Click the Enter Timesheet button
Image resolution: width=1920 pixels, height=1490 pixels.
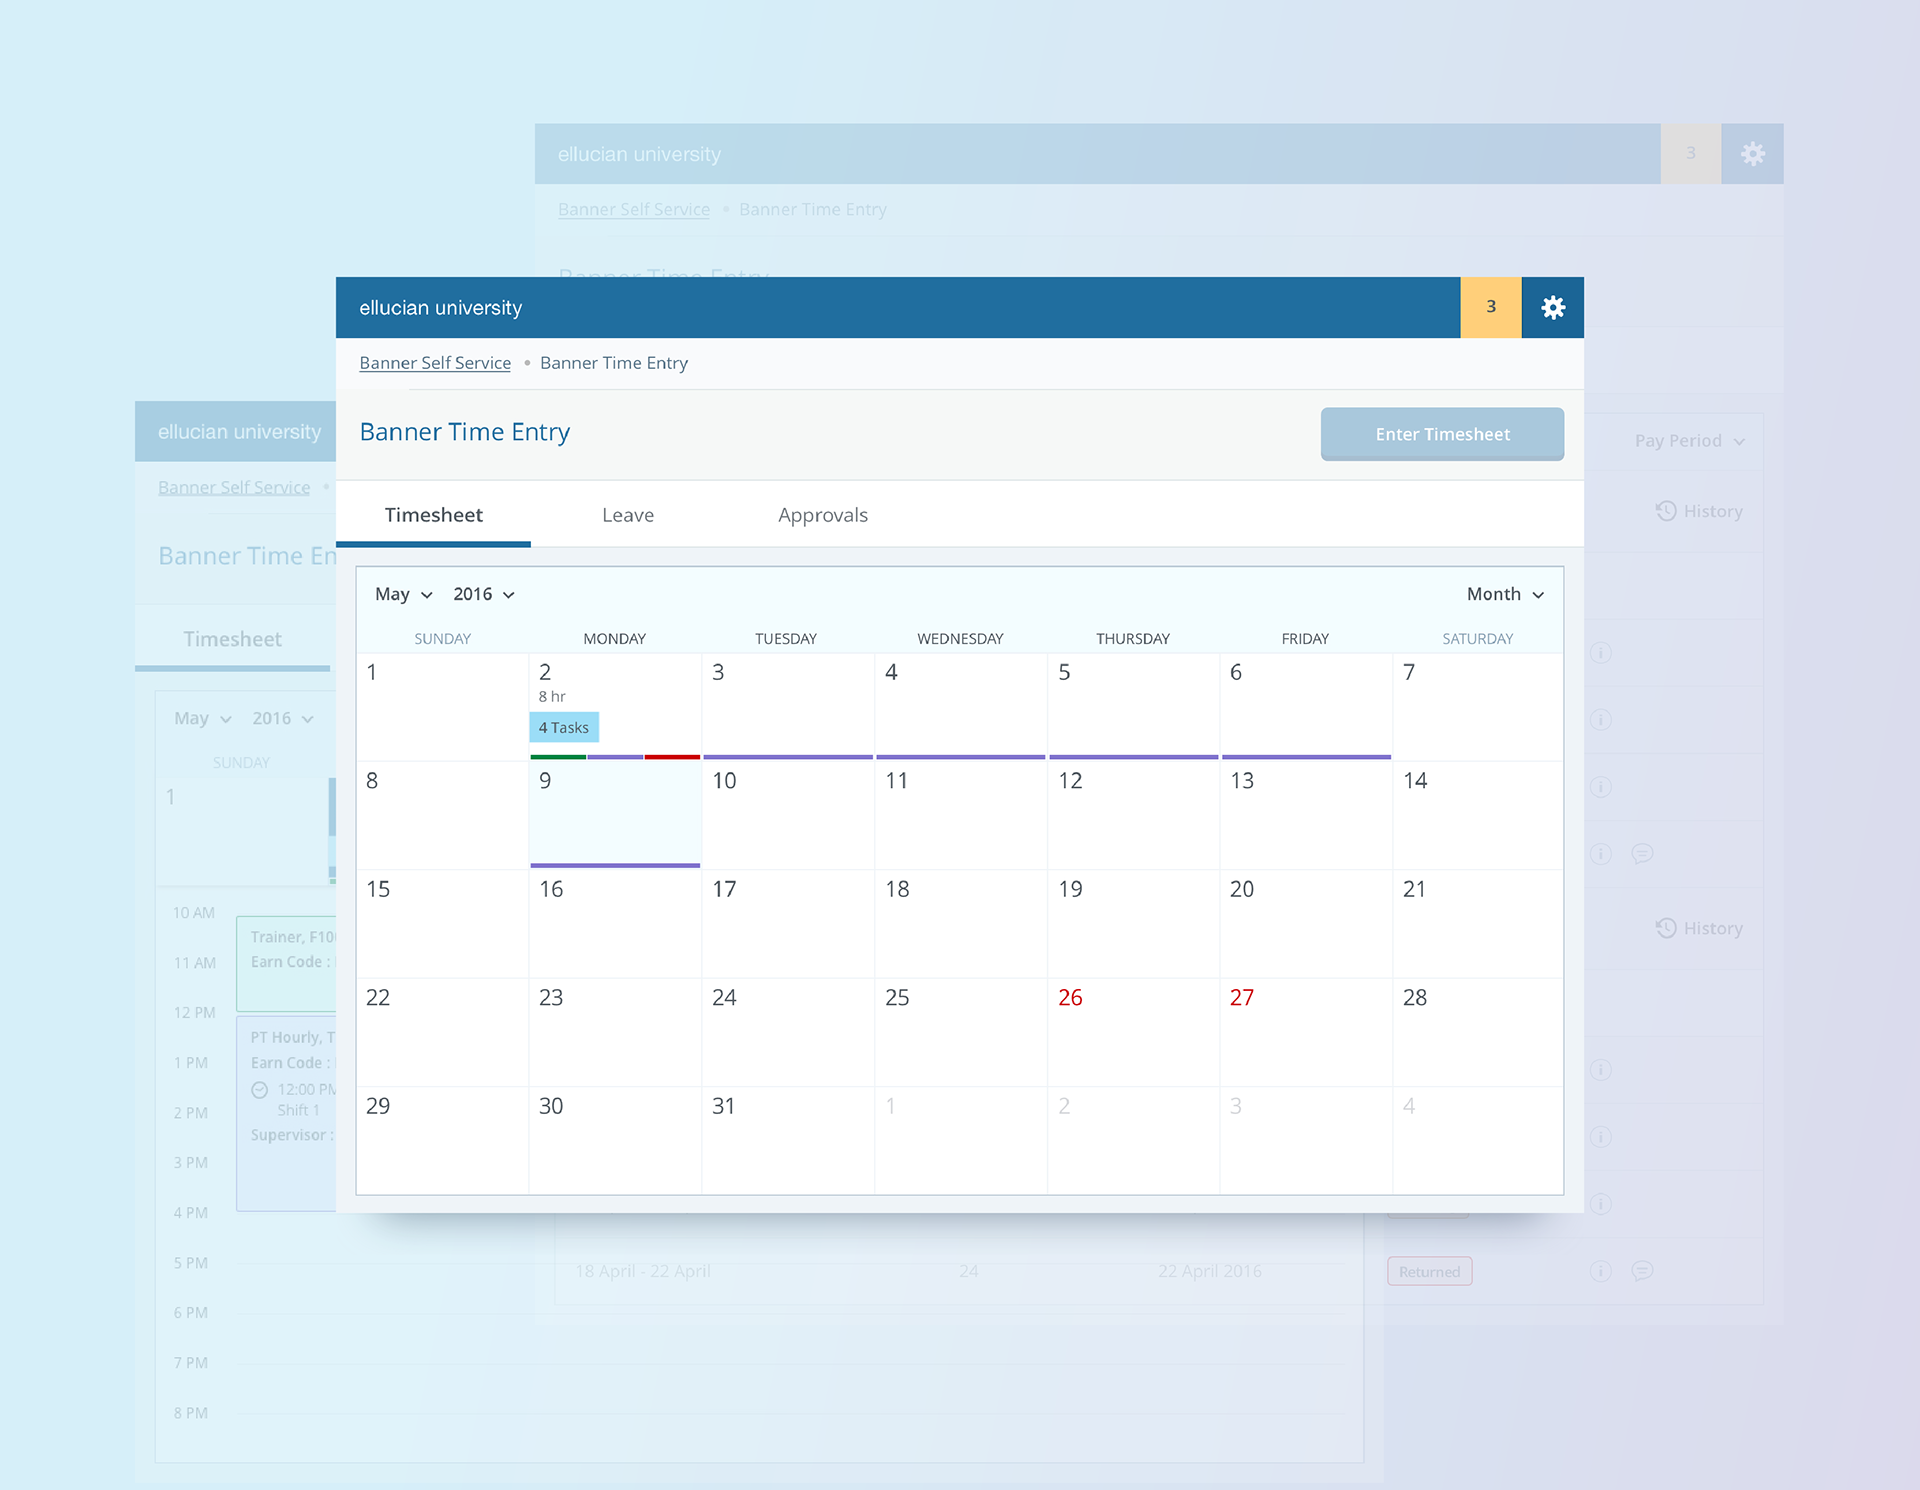pos(1442,434)
